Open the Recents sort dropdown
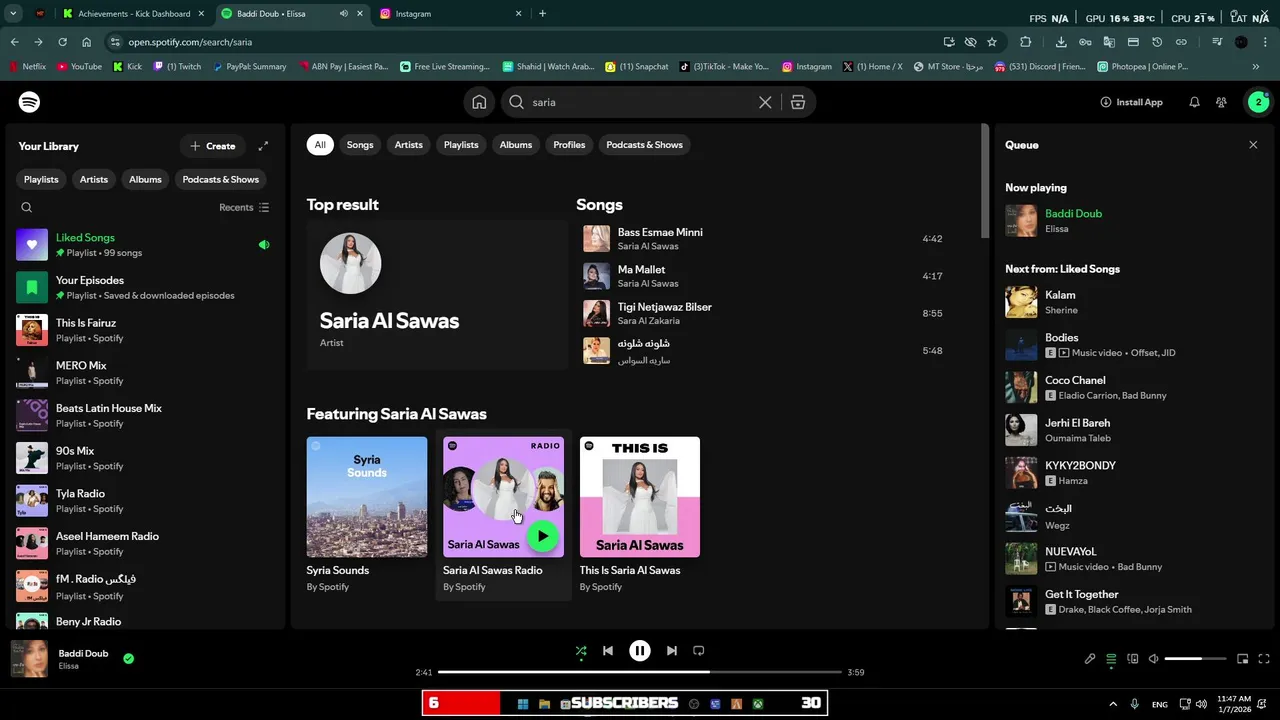1280x720 pixels. (x=244, y=207)
